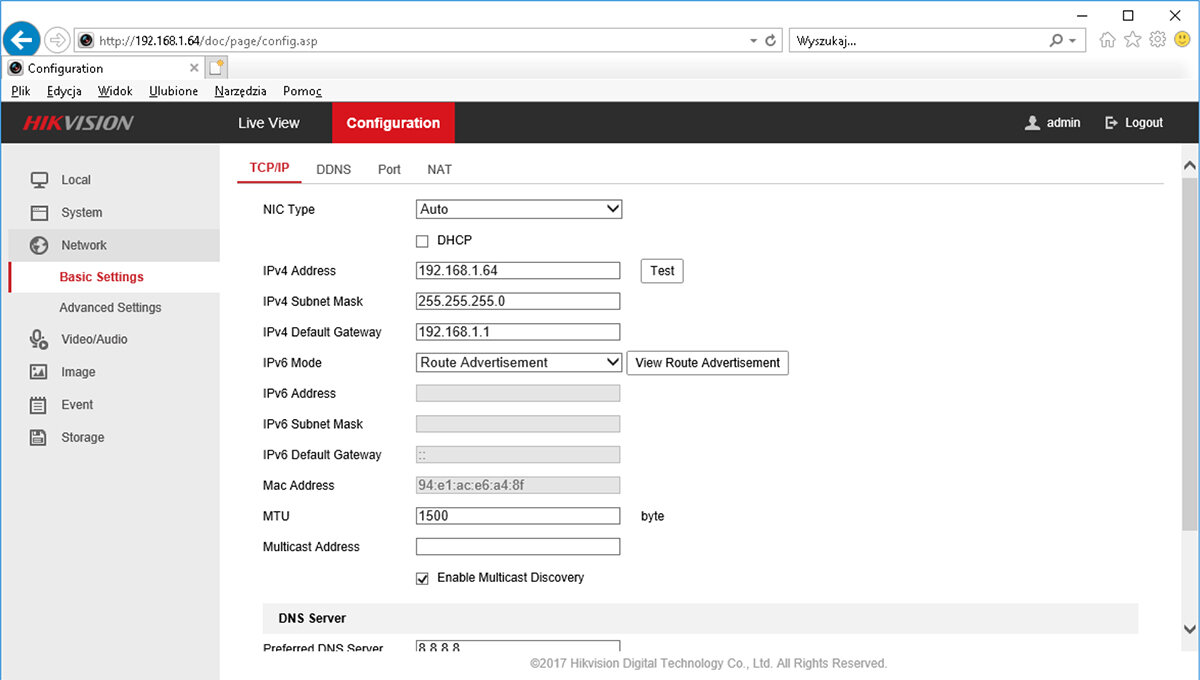Click the Network globe icon in sidebar
Screen dimensions: 1200x680
pos(39,245)
